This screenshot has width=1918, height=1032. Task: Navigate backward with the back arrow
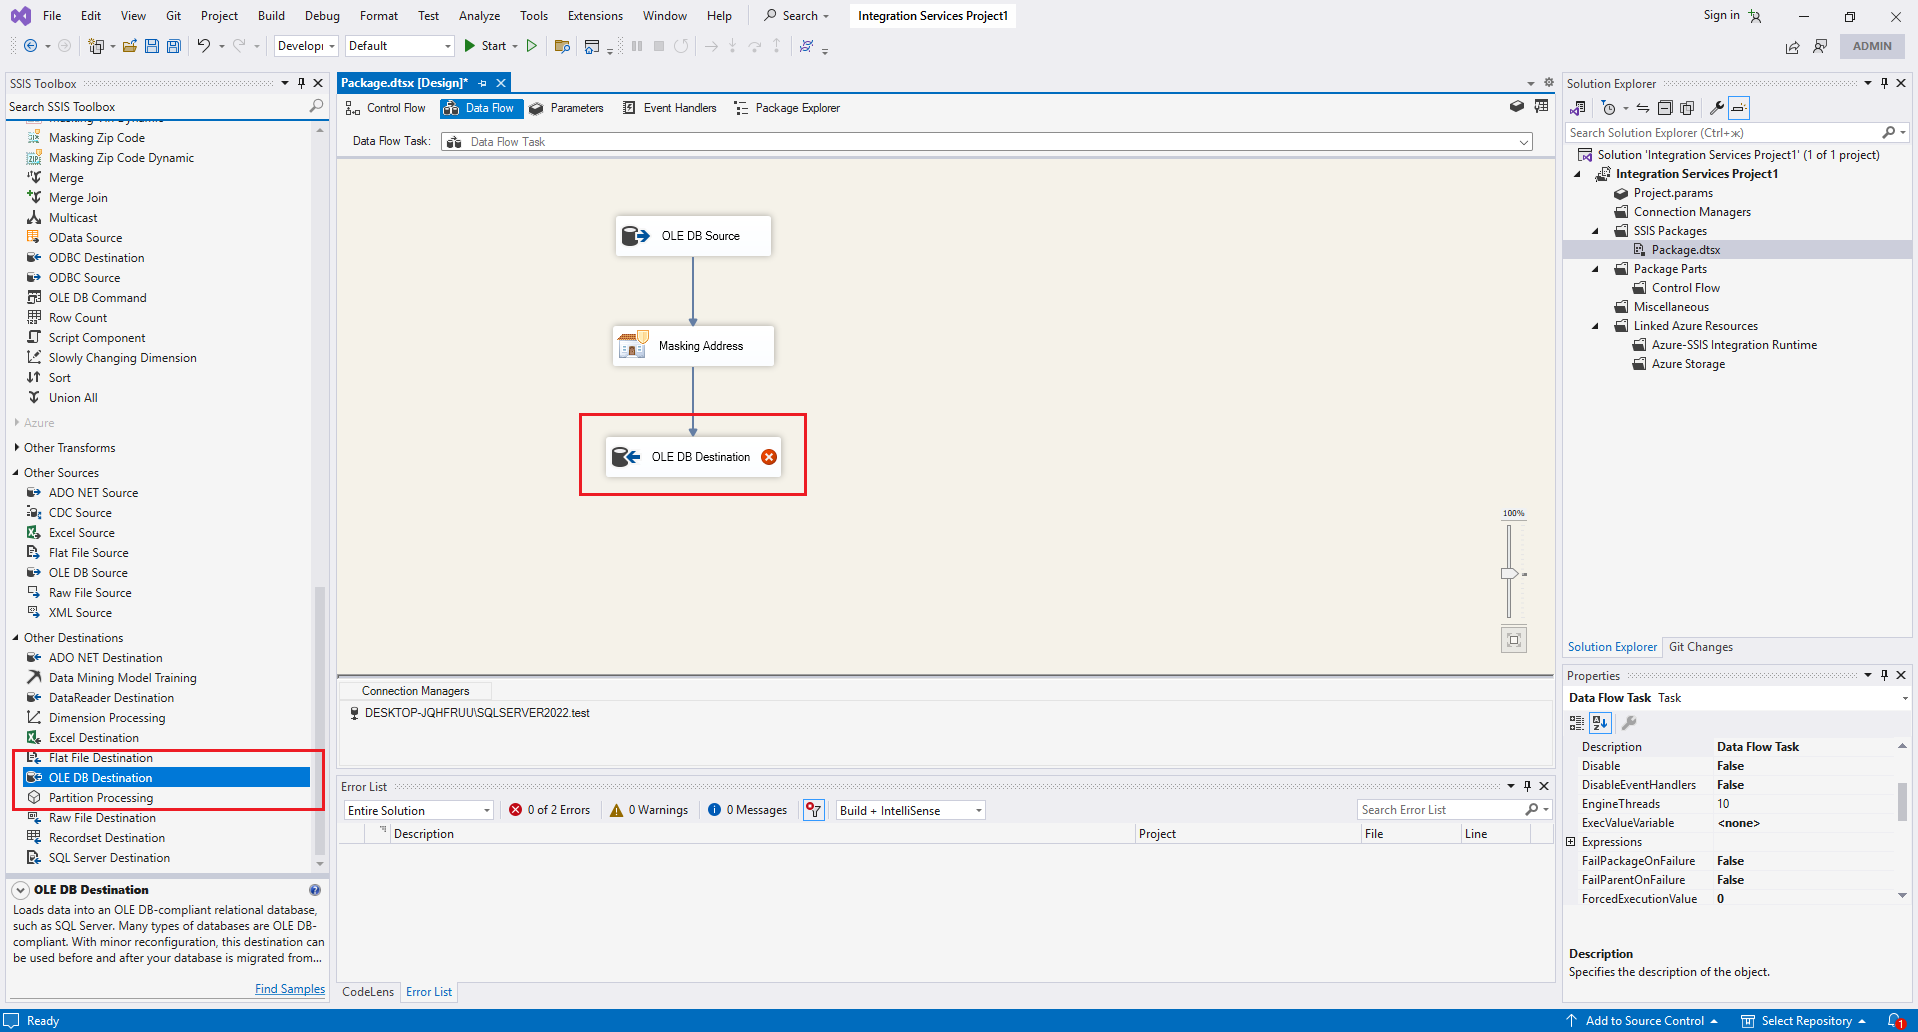point(31,46)
